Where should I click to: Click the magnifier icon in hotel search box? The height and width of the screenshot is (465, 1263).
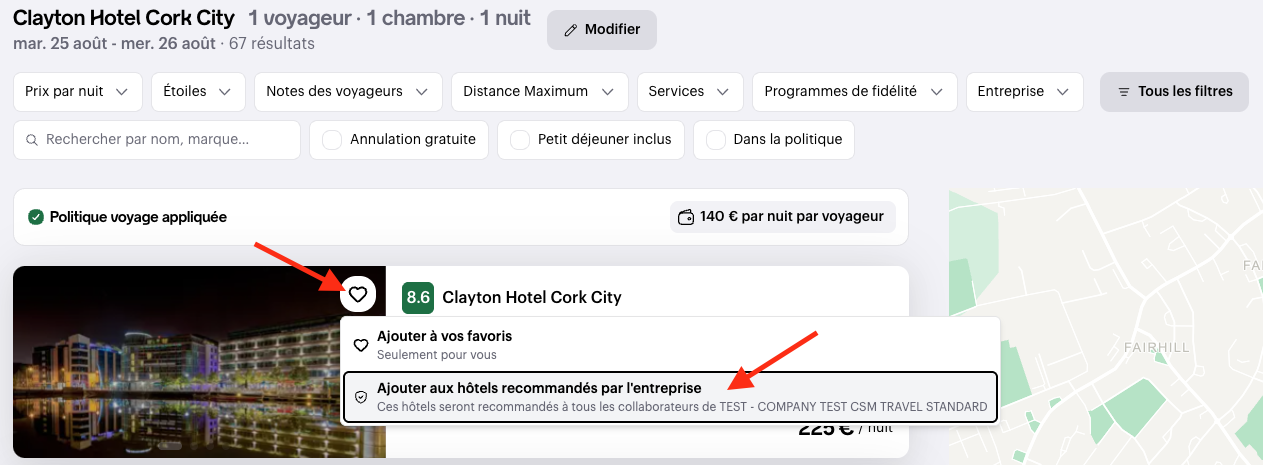coord(32,140)
